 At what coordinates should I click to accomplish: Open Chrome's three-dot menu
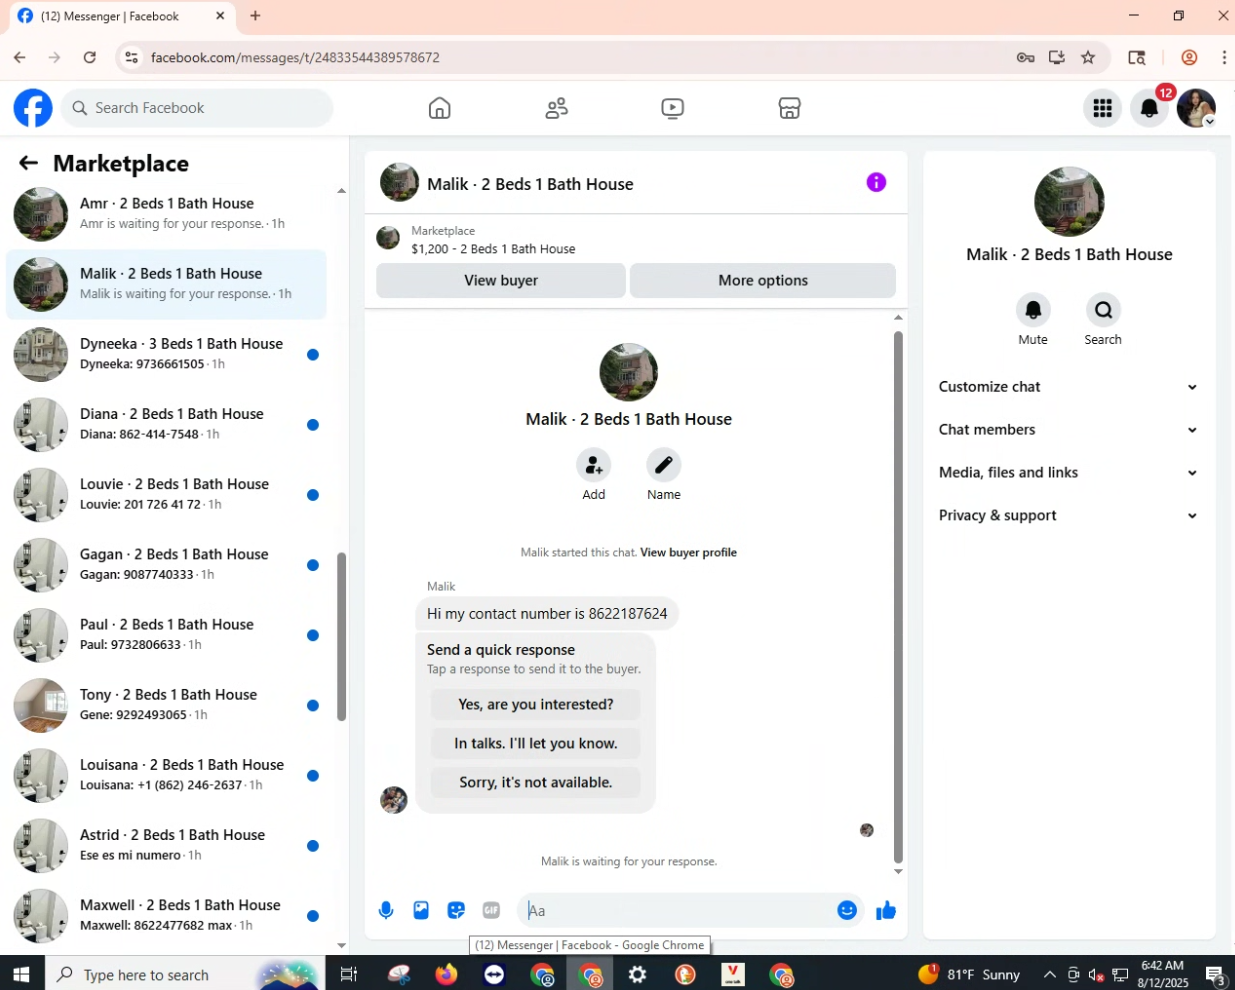(1224, 57)
